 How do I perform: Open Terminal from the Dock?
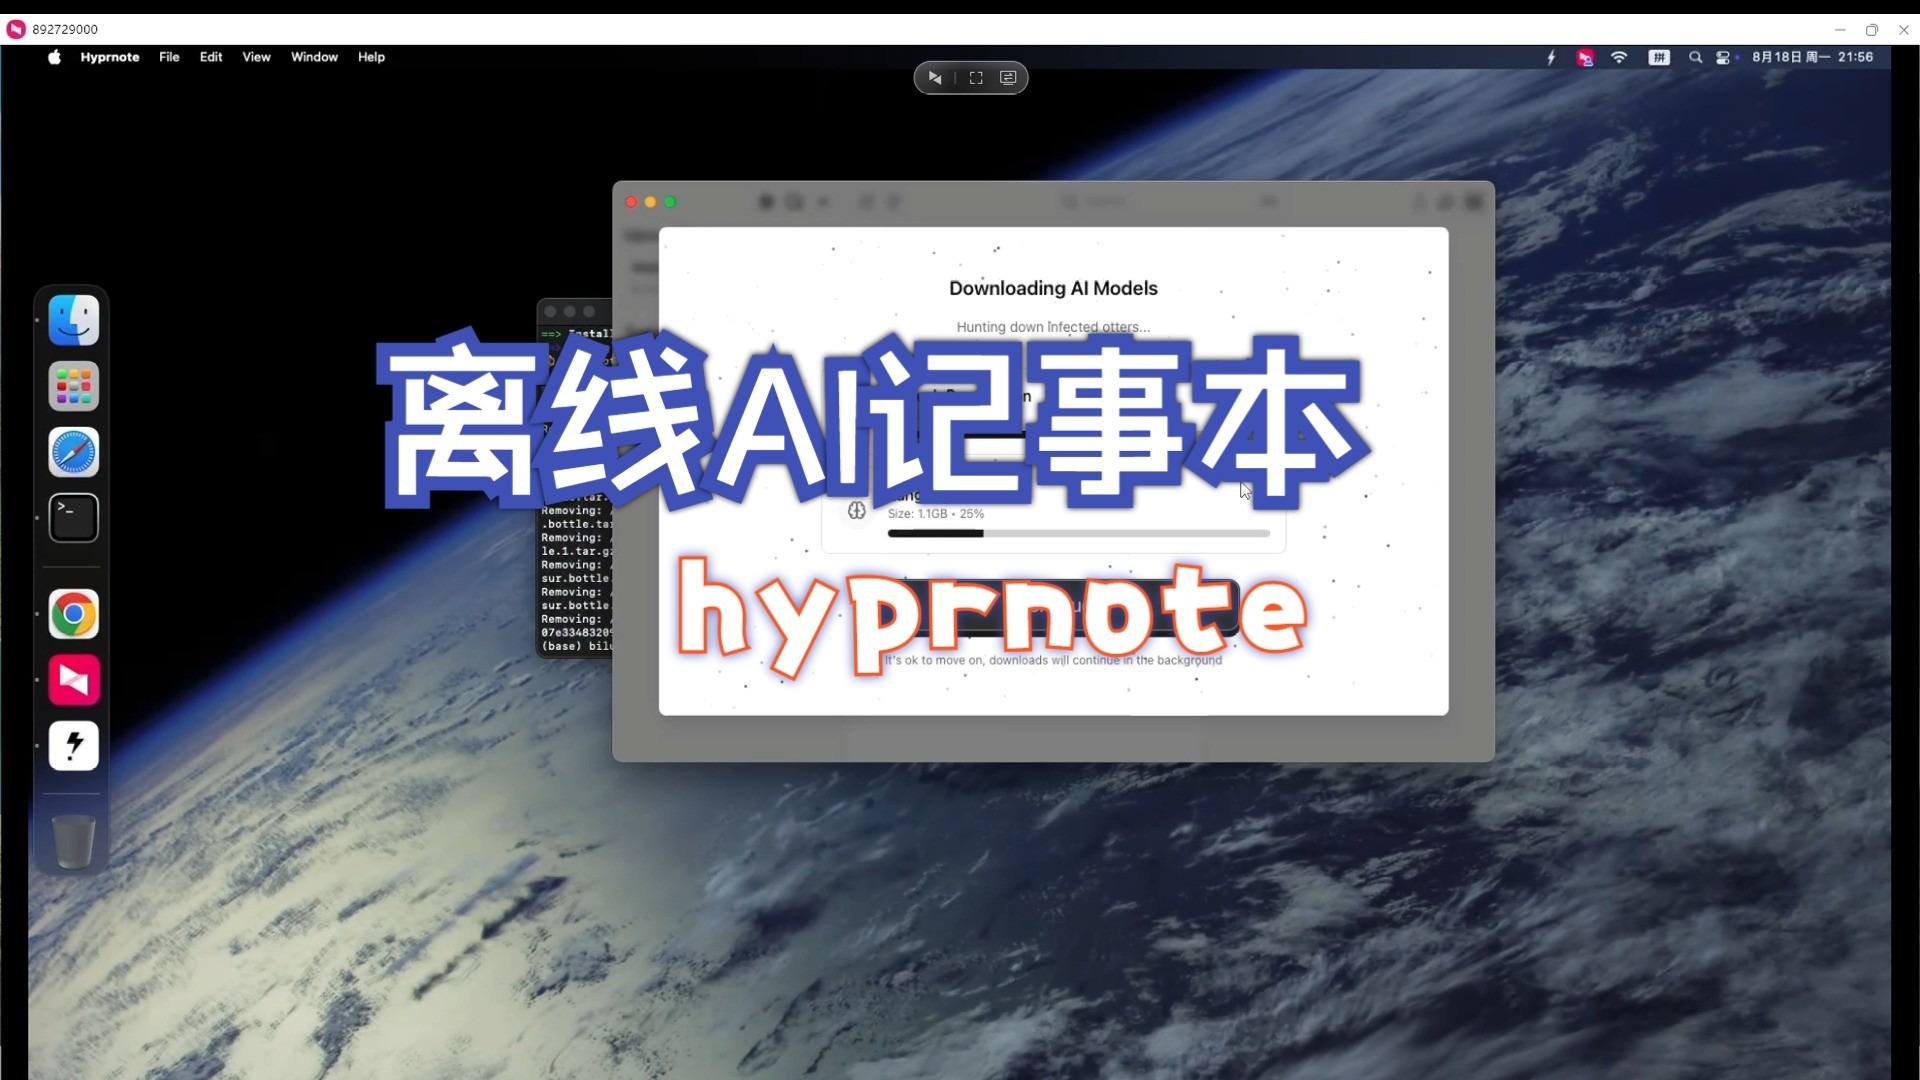[x=74, y=518]
